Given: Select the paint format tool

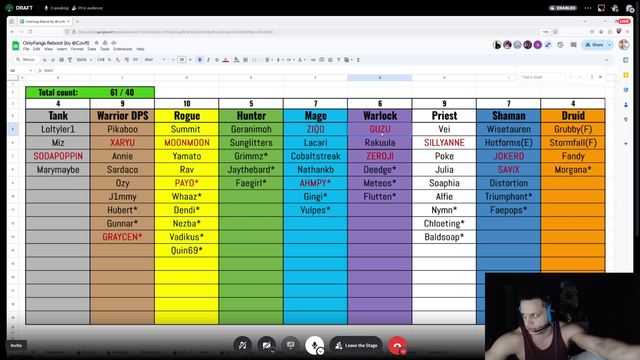Looking at the screenshot, I should [70, 60].
